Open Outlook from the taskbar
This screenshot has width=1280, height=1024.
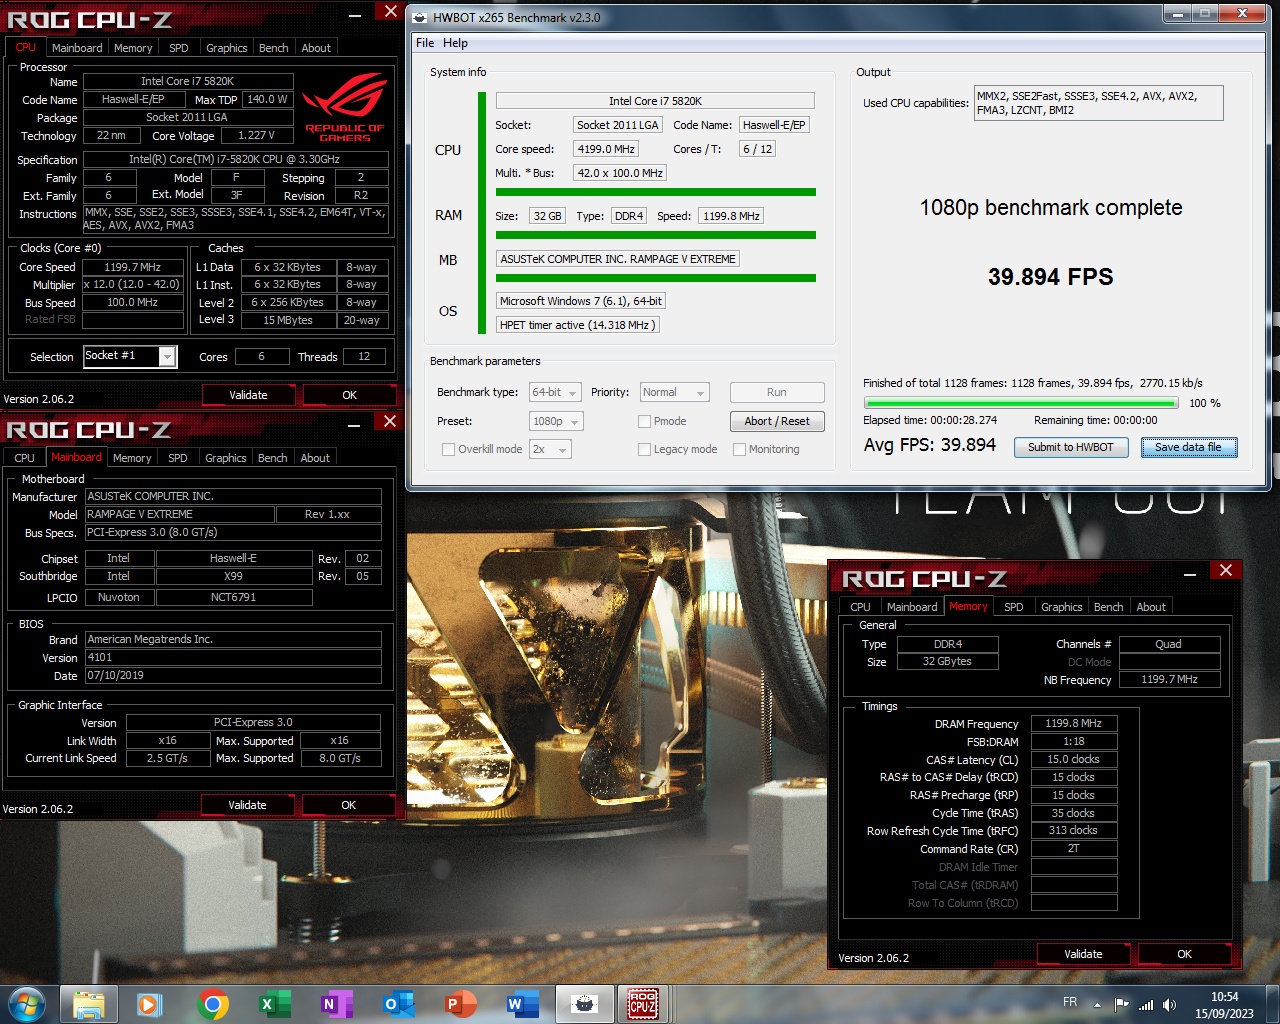point(397,1004)
